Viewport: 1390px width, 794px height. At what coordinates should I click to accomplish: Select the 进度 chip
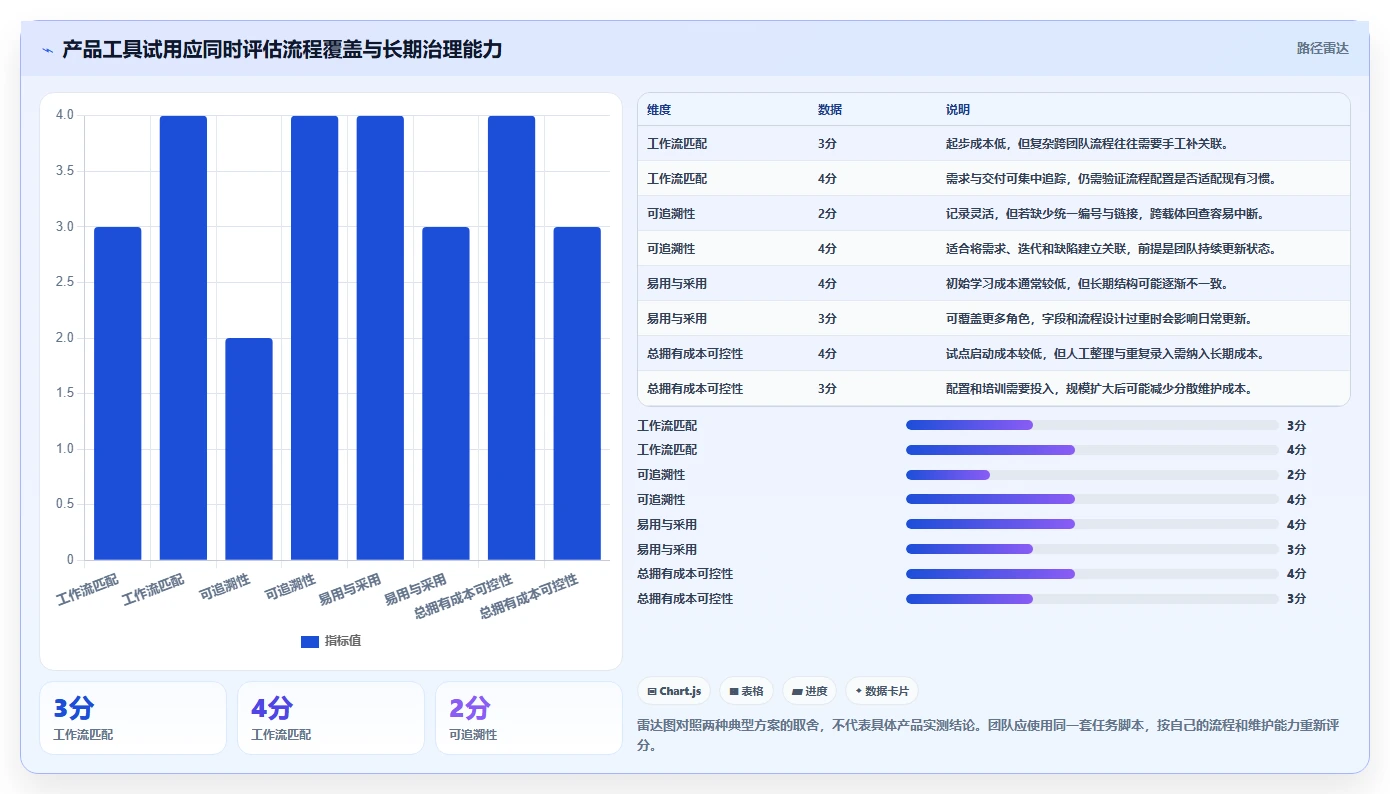(810, 691)
